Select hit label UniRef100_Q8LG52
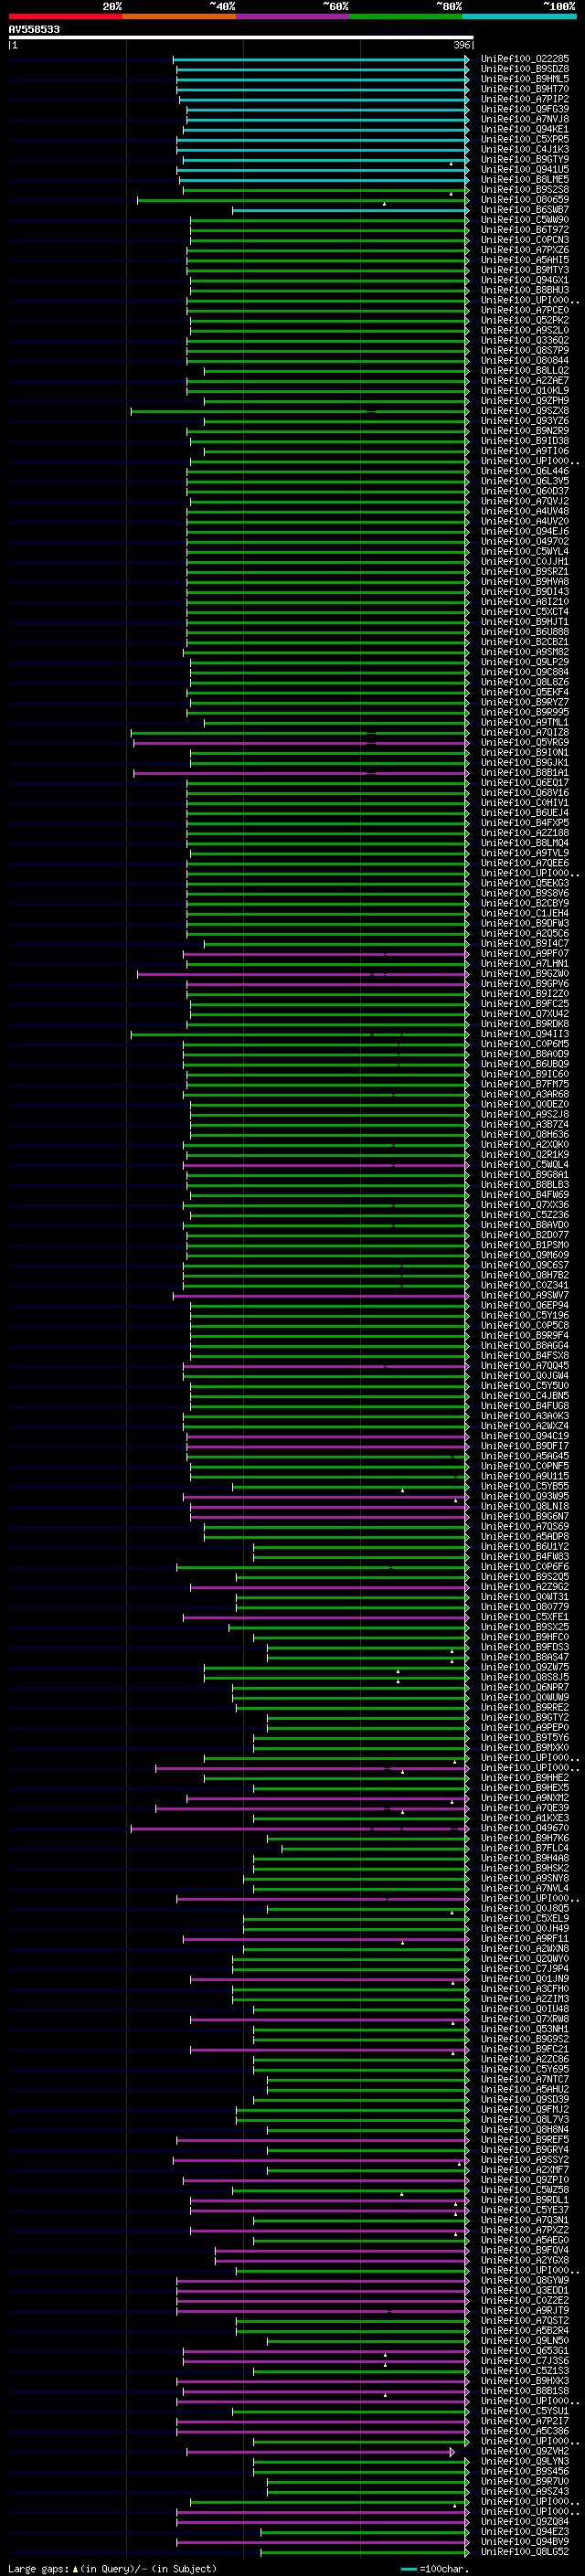The image size is (585, 2576). (524, 2552)
